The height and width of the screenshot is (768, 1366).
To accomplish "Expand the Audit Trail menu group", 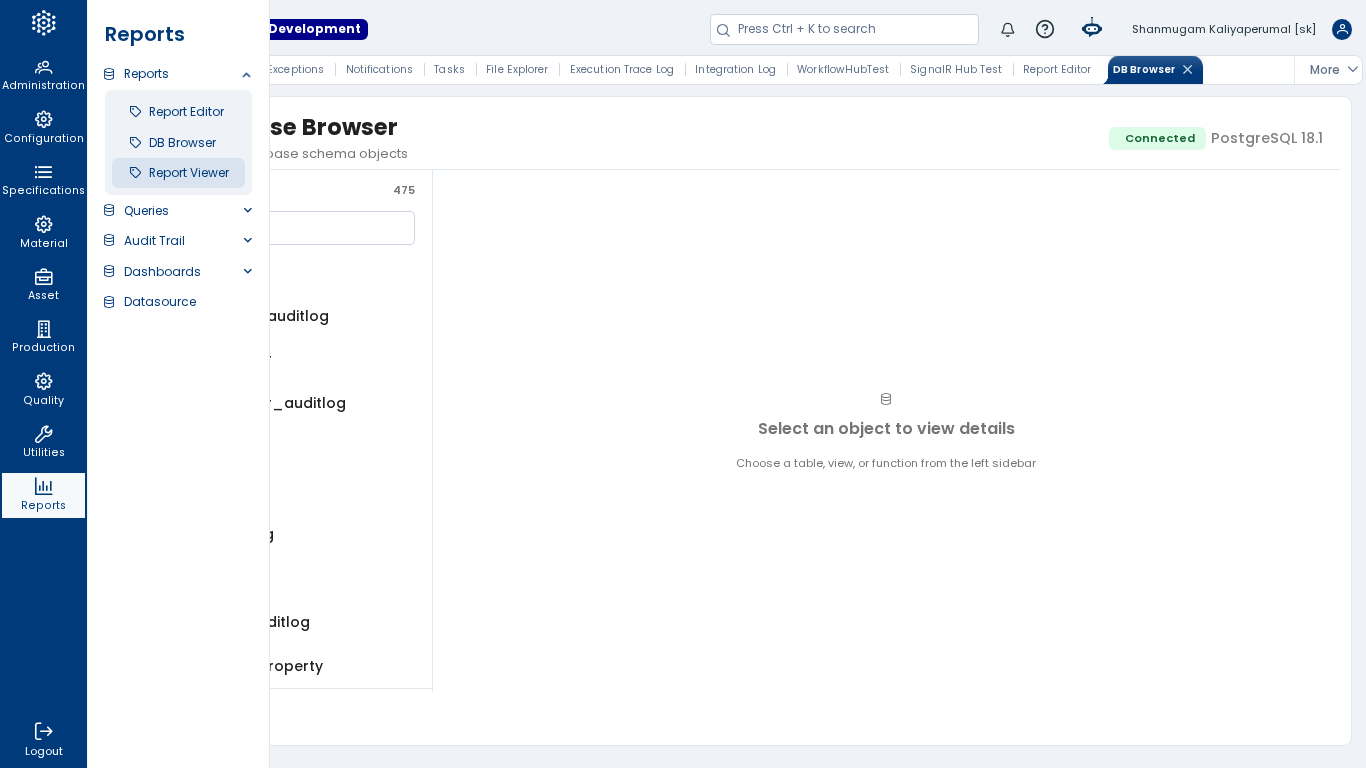I will [x=247, y=241].
